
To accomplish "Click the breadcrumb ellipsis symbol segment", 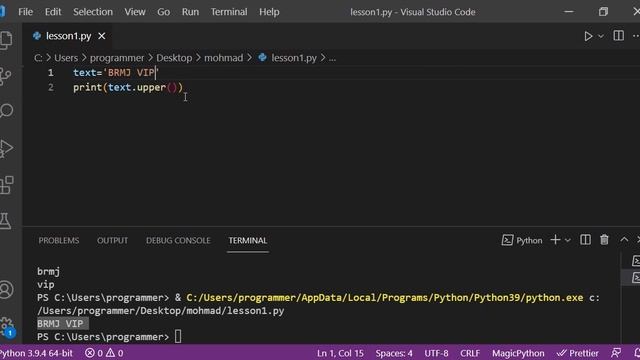I will (x=332, y=58).
